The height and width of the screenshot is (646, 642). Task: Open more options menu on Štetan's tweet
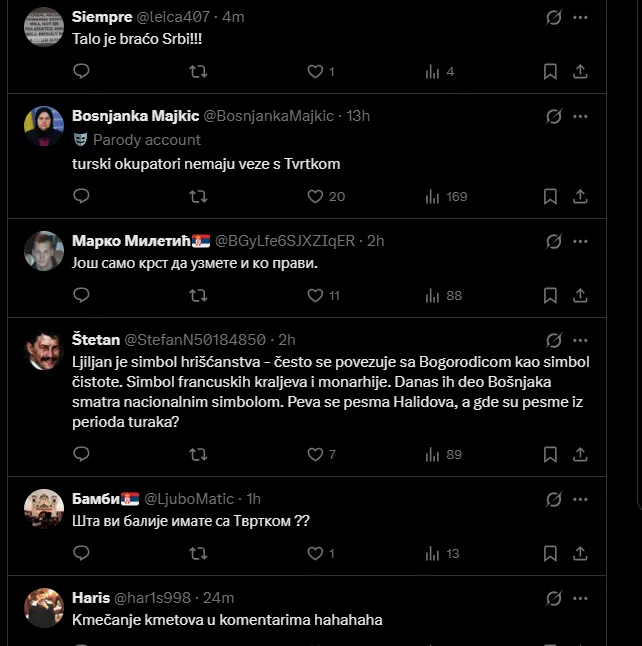[580, 340]
